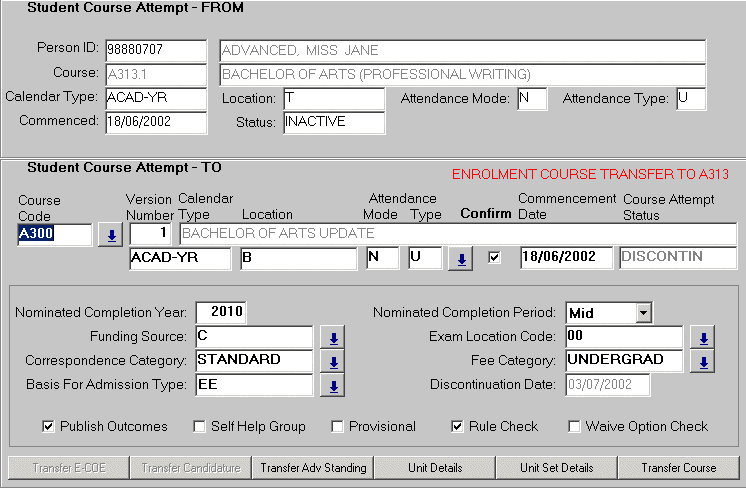Click lookup arrow next to Attendance Type

pyautogui.click(x=460, y=259)
